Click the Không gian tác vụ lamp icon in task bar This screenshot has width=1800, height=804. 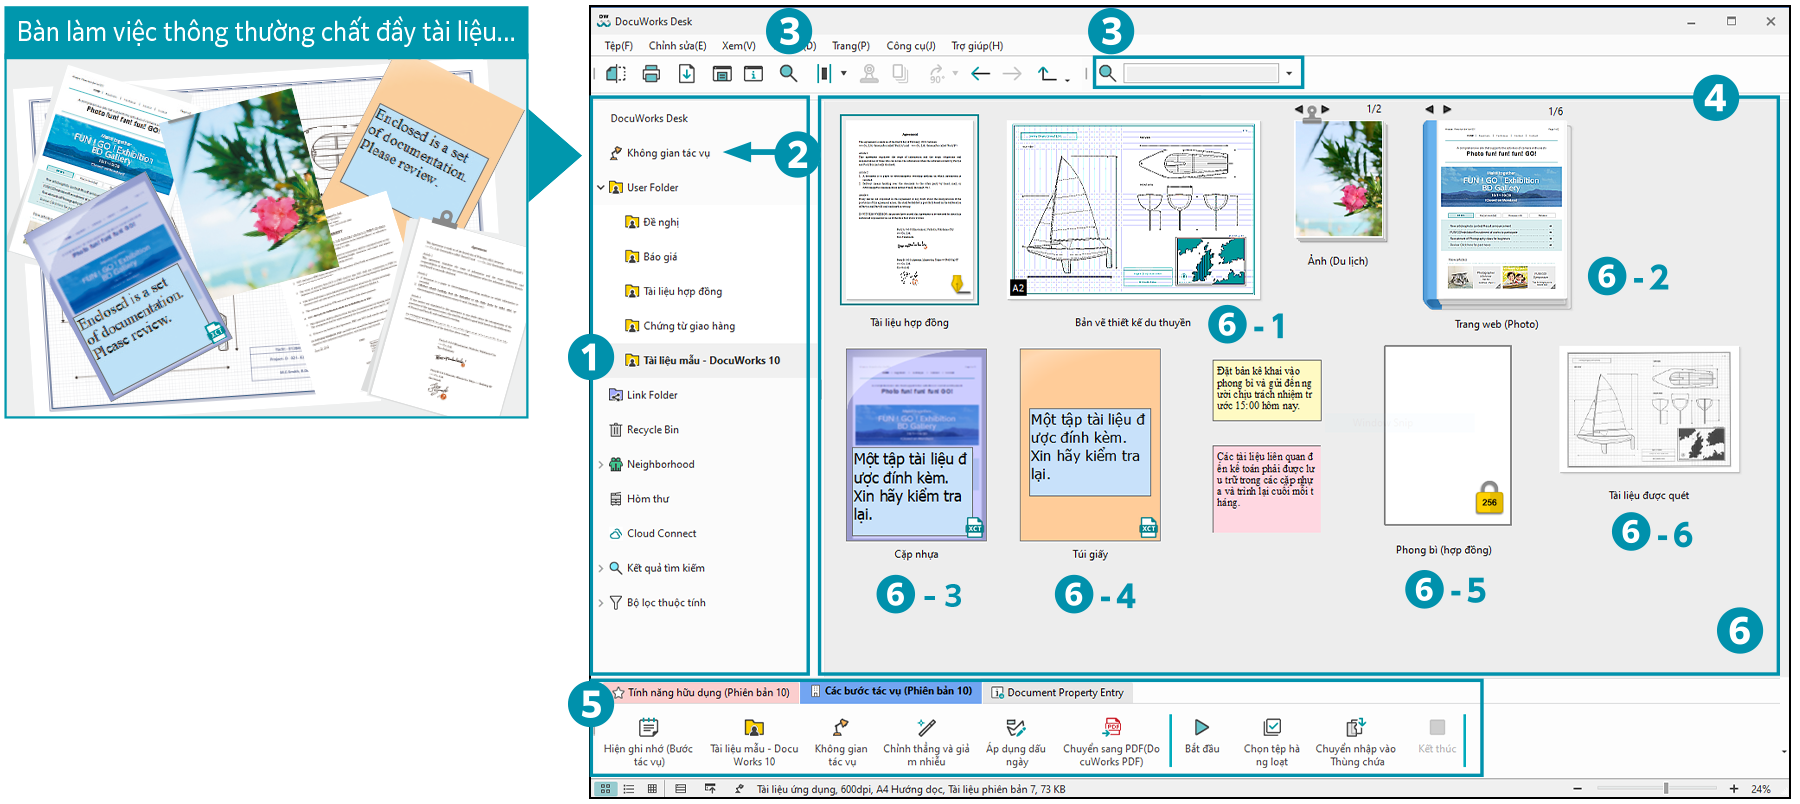coord(841,727)
